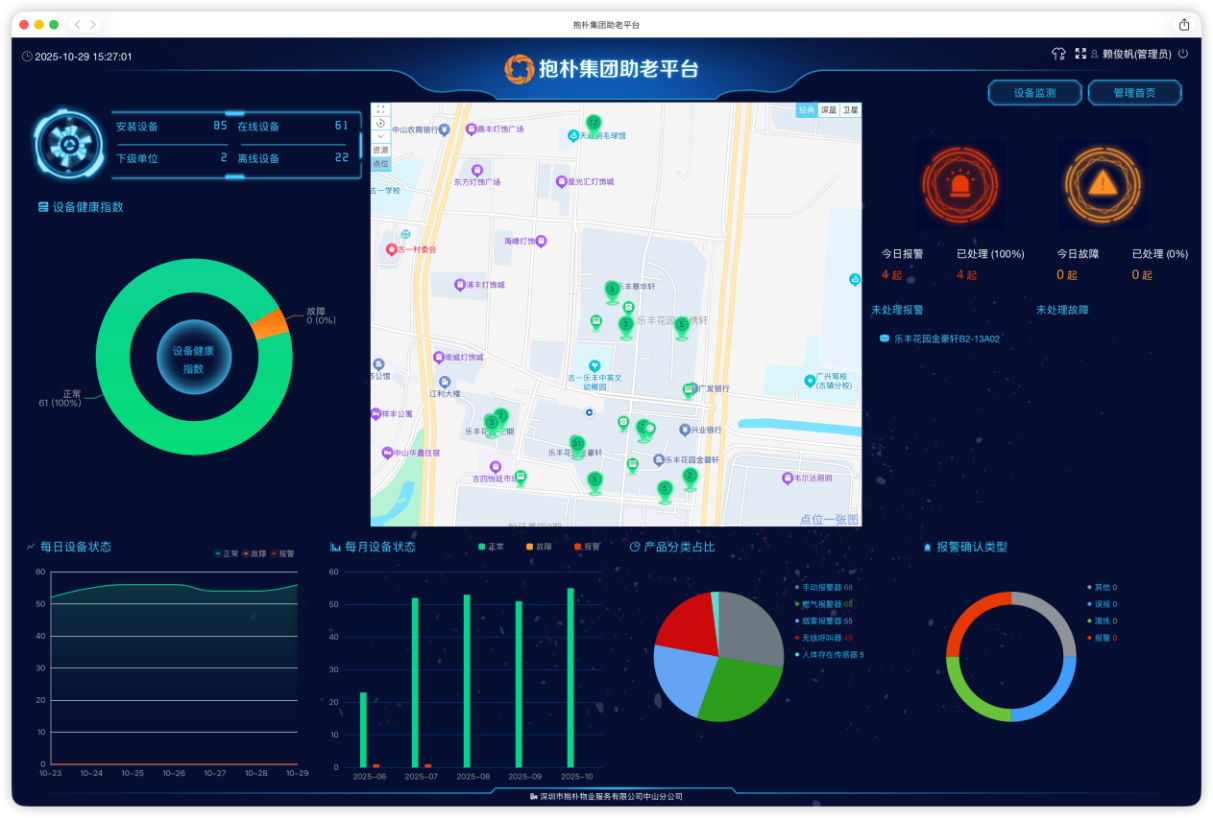The height and width of the screenshot is (818, 1213).
Task: Click the green cluster marker labeled 12
Action: coord(593,123)
